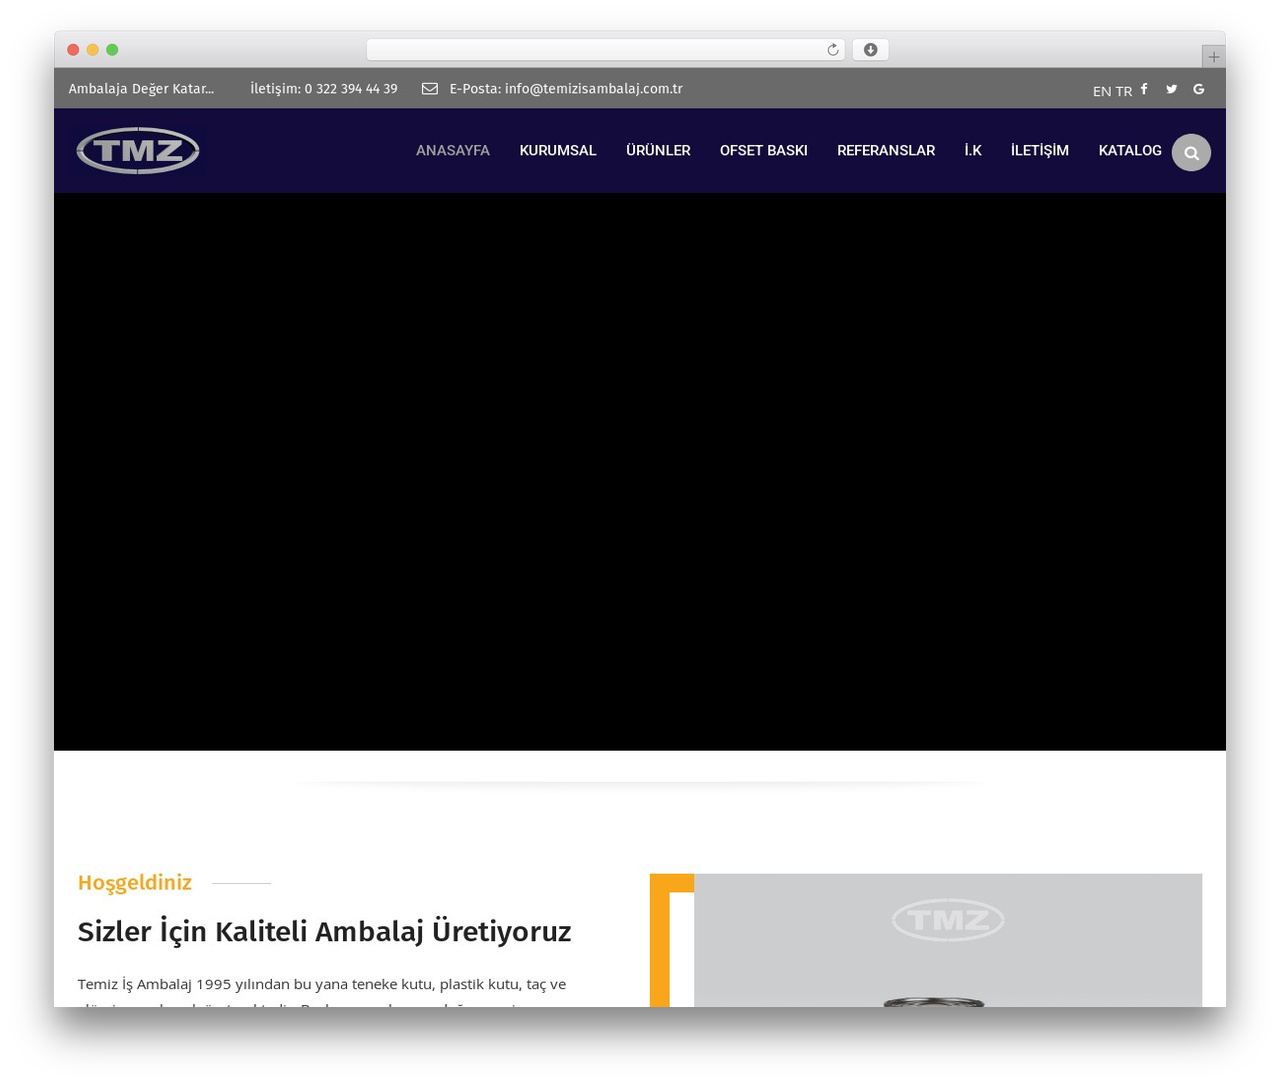Click the TMZ product image thumbnail
The image size is (1280, 1084).
pos(948,940)
